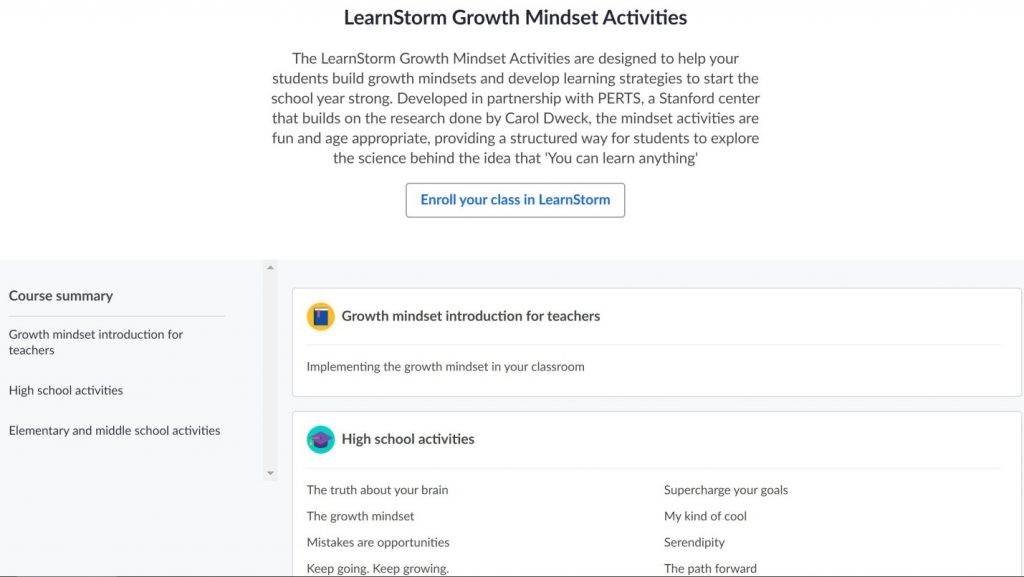This screenshot has width=1024, height=577.
Task: Open Supercharge your goals lesson
Action: [x=726, y=490]
